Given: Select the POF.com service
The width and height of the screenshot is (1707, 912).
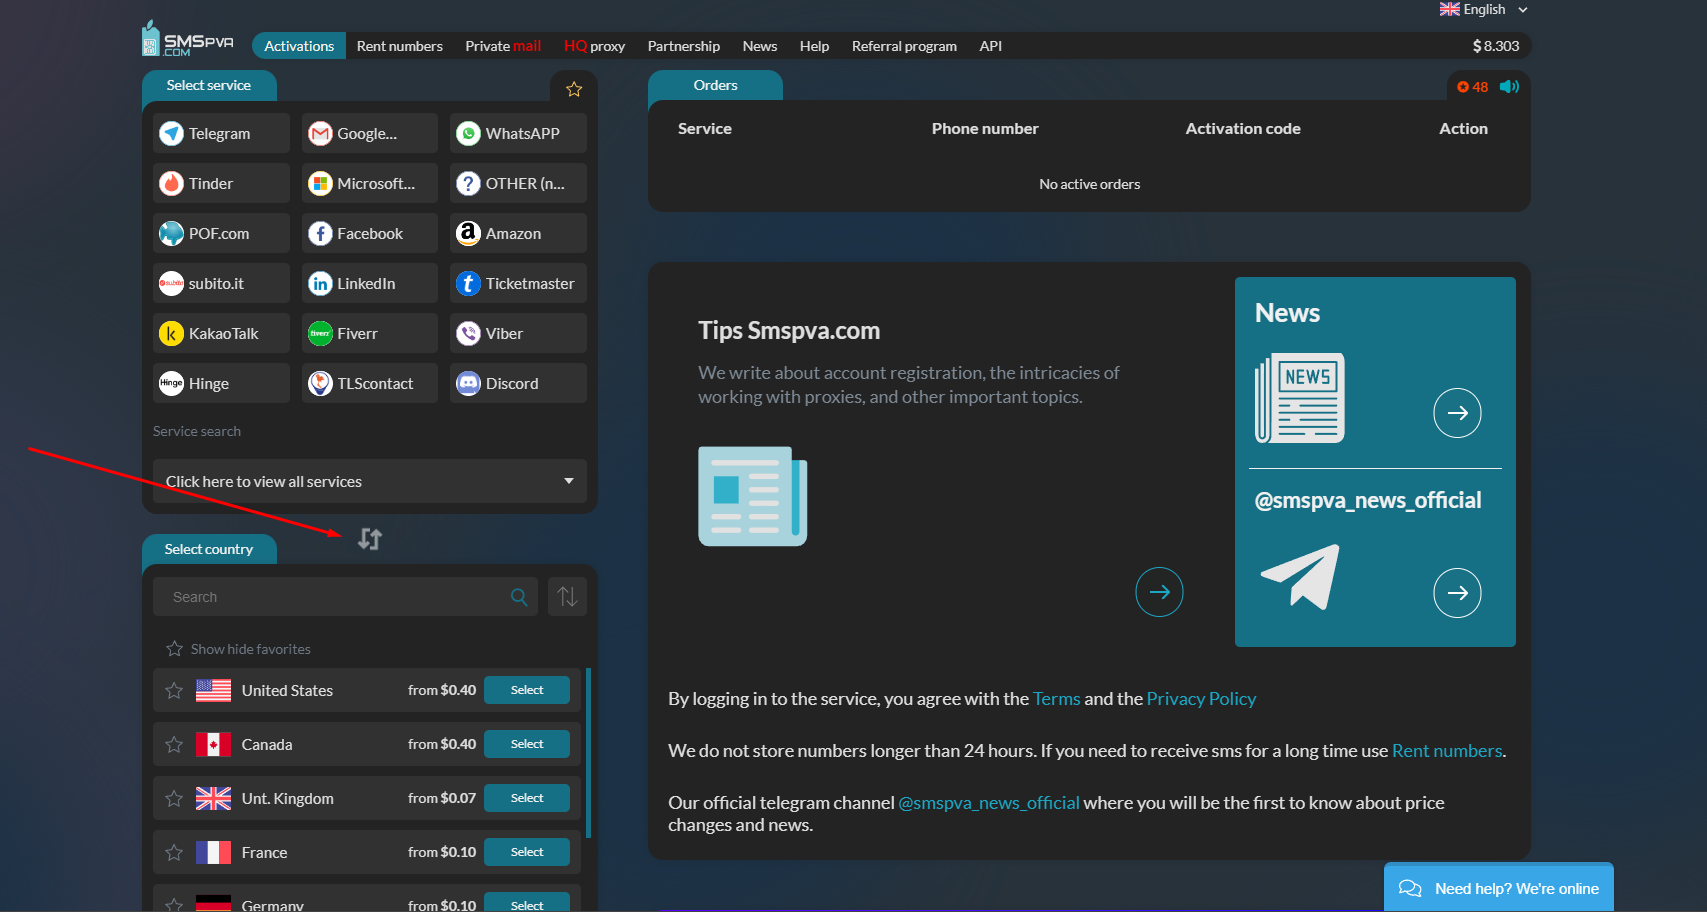Looking at the screenshot, I should (x=221, y=233).
